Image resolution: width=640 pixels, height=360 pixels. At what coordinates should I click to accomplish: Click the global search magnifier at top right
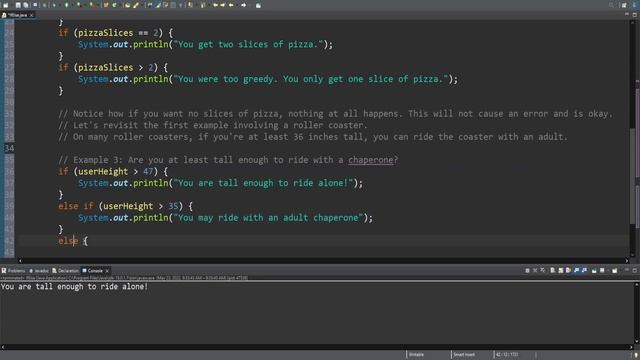click(611, 5)
